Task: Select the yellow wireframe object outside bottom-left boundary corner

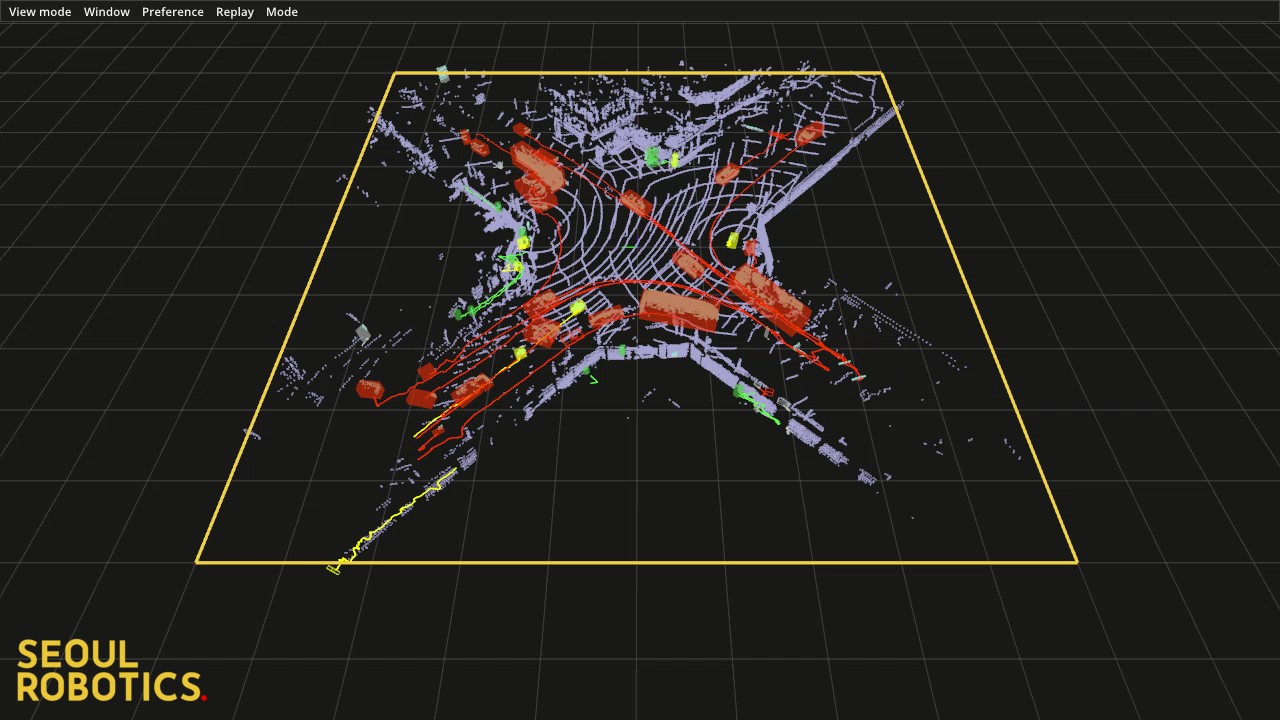Action: click(x=334, y=569)
